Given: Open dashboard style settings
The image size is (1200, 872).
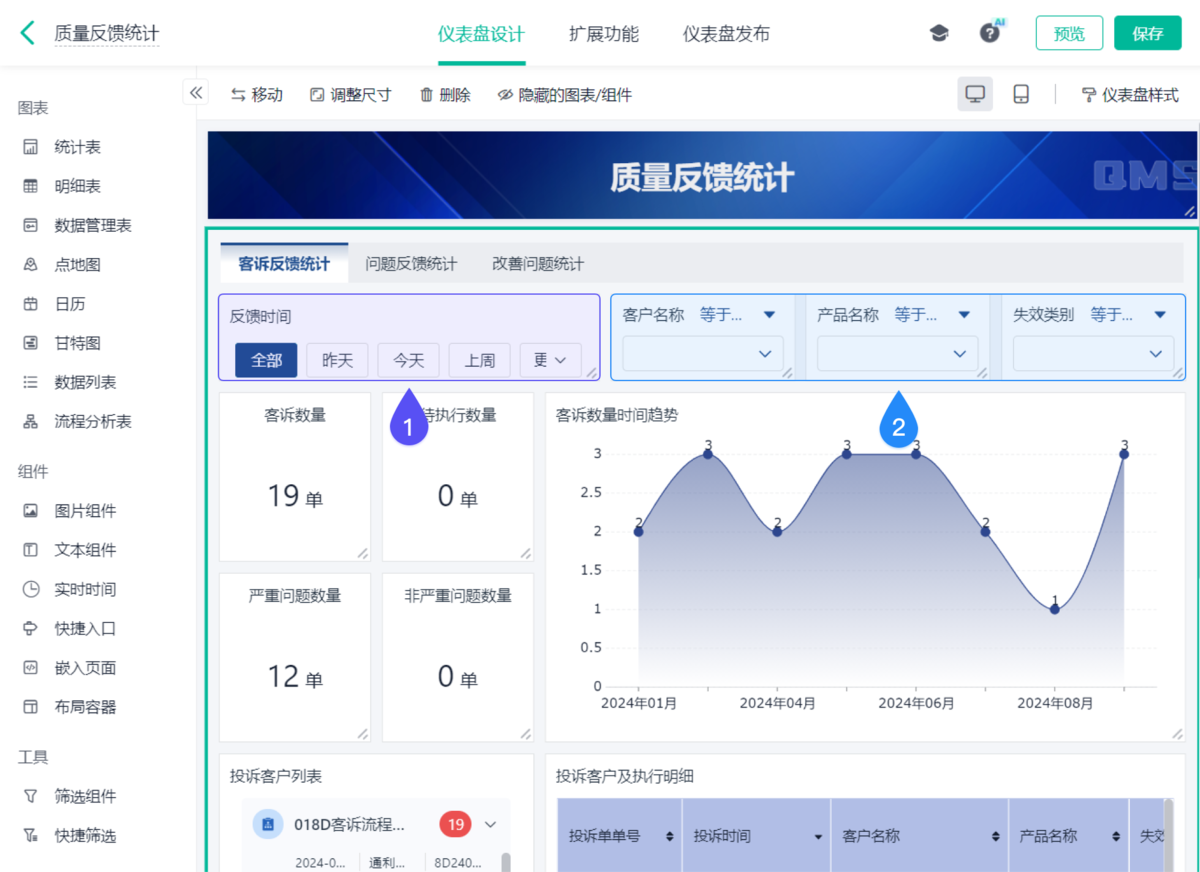Looking at the screenshot, I should coord(1130,95).
